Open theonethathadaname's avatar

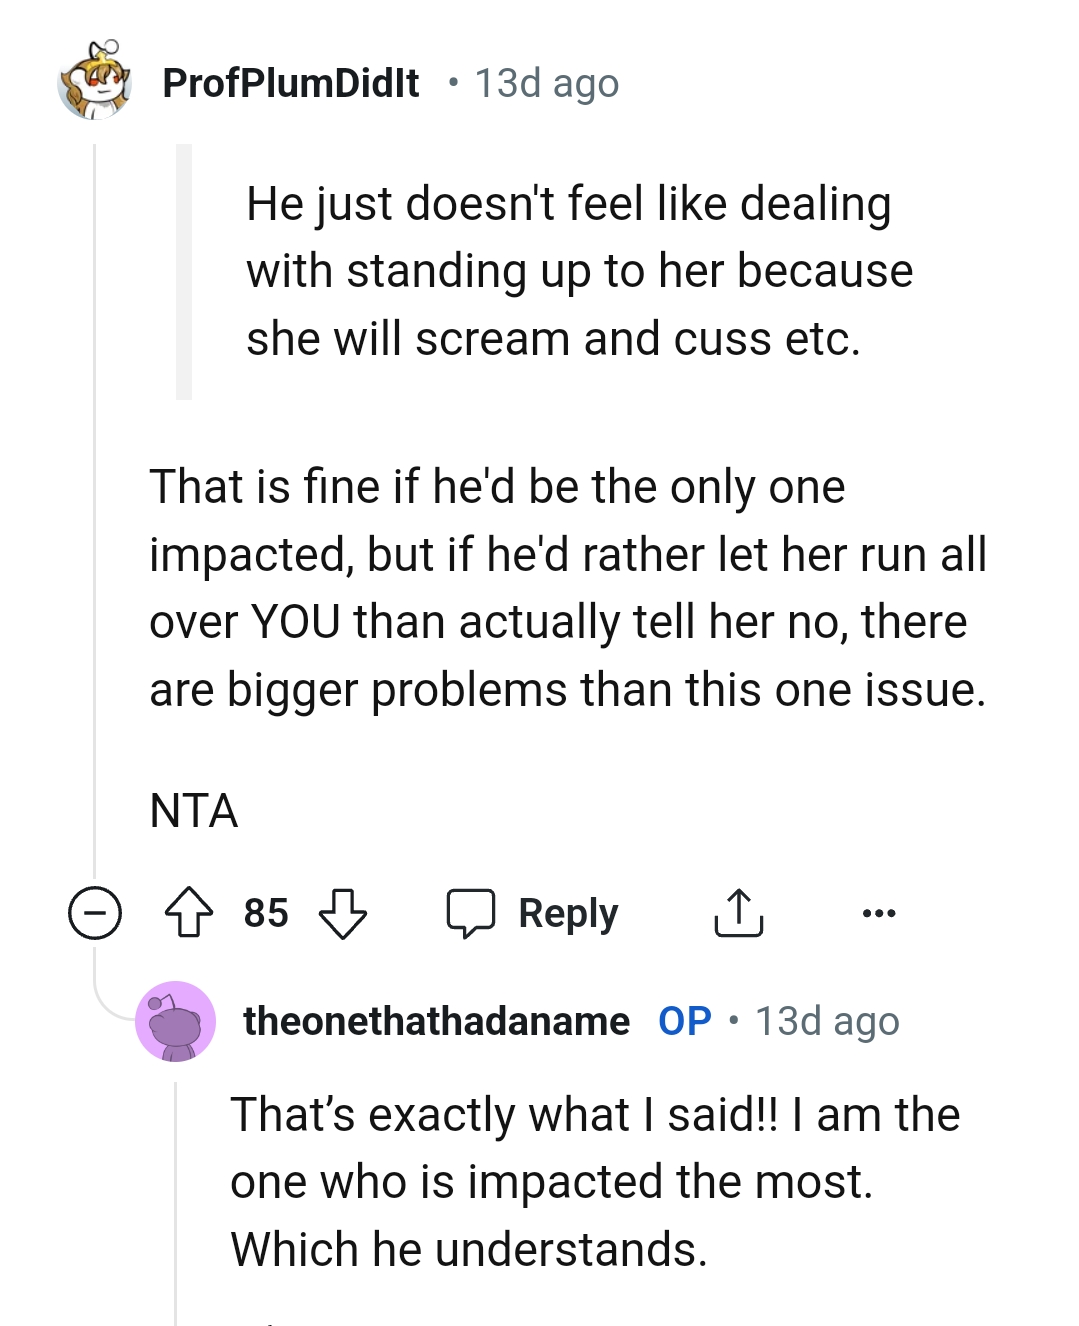(175, 1021)
